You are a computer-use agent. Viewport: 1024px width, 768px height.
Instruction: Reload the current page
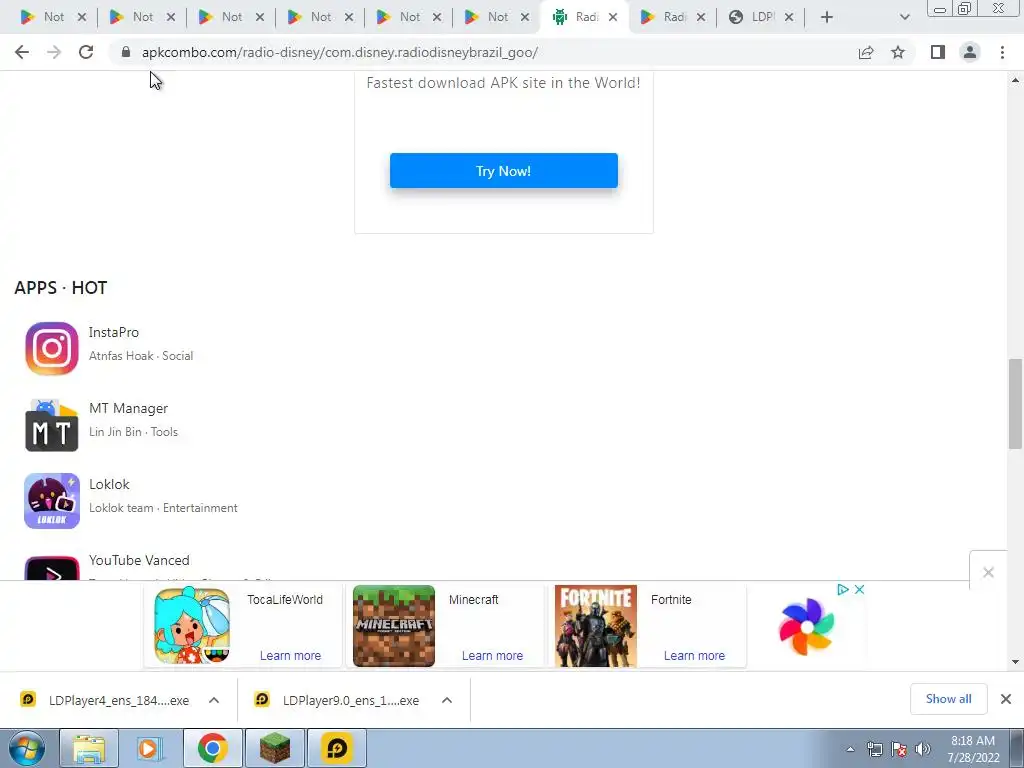pos(86,52)
